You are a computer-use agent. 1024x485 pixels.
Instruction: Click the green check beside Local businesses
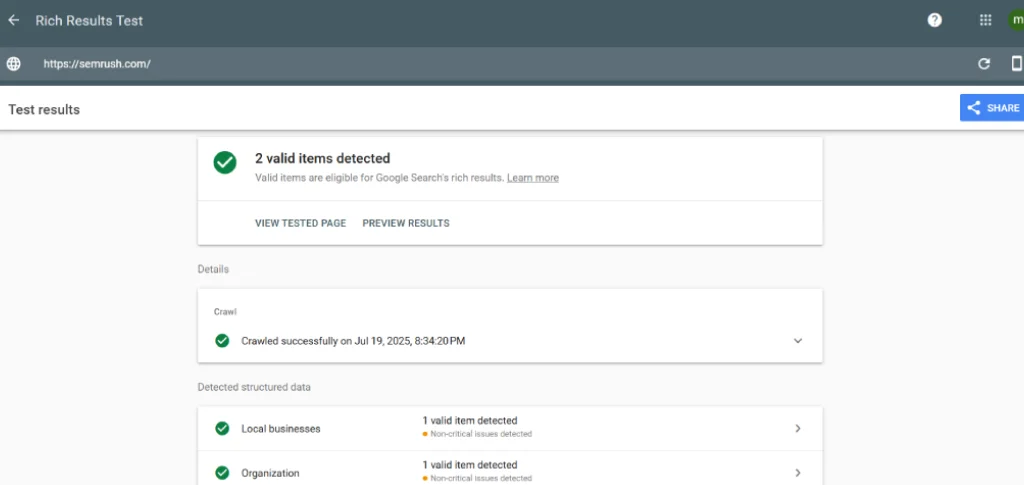point(222,429)
